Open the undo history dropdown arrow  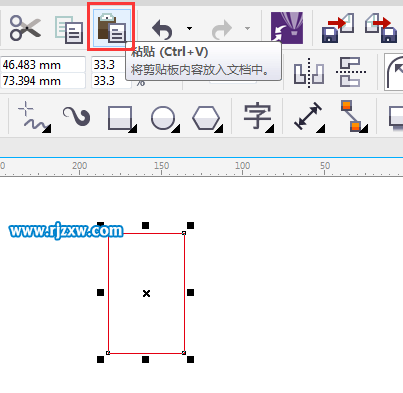coord(189,28)
